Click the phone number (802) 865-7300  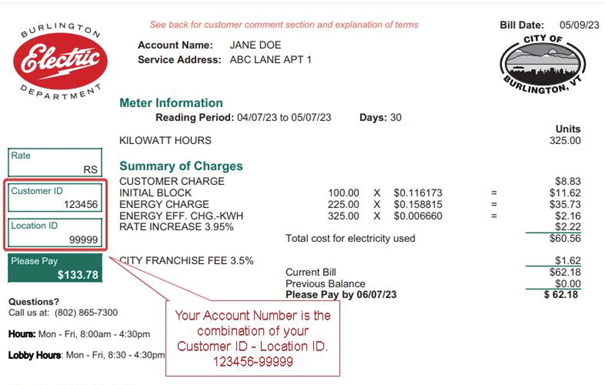coord(86,312)
